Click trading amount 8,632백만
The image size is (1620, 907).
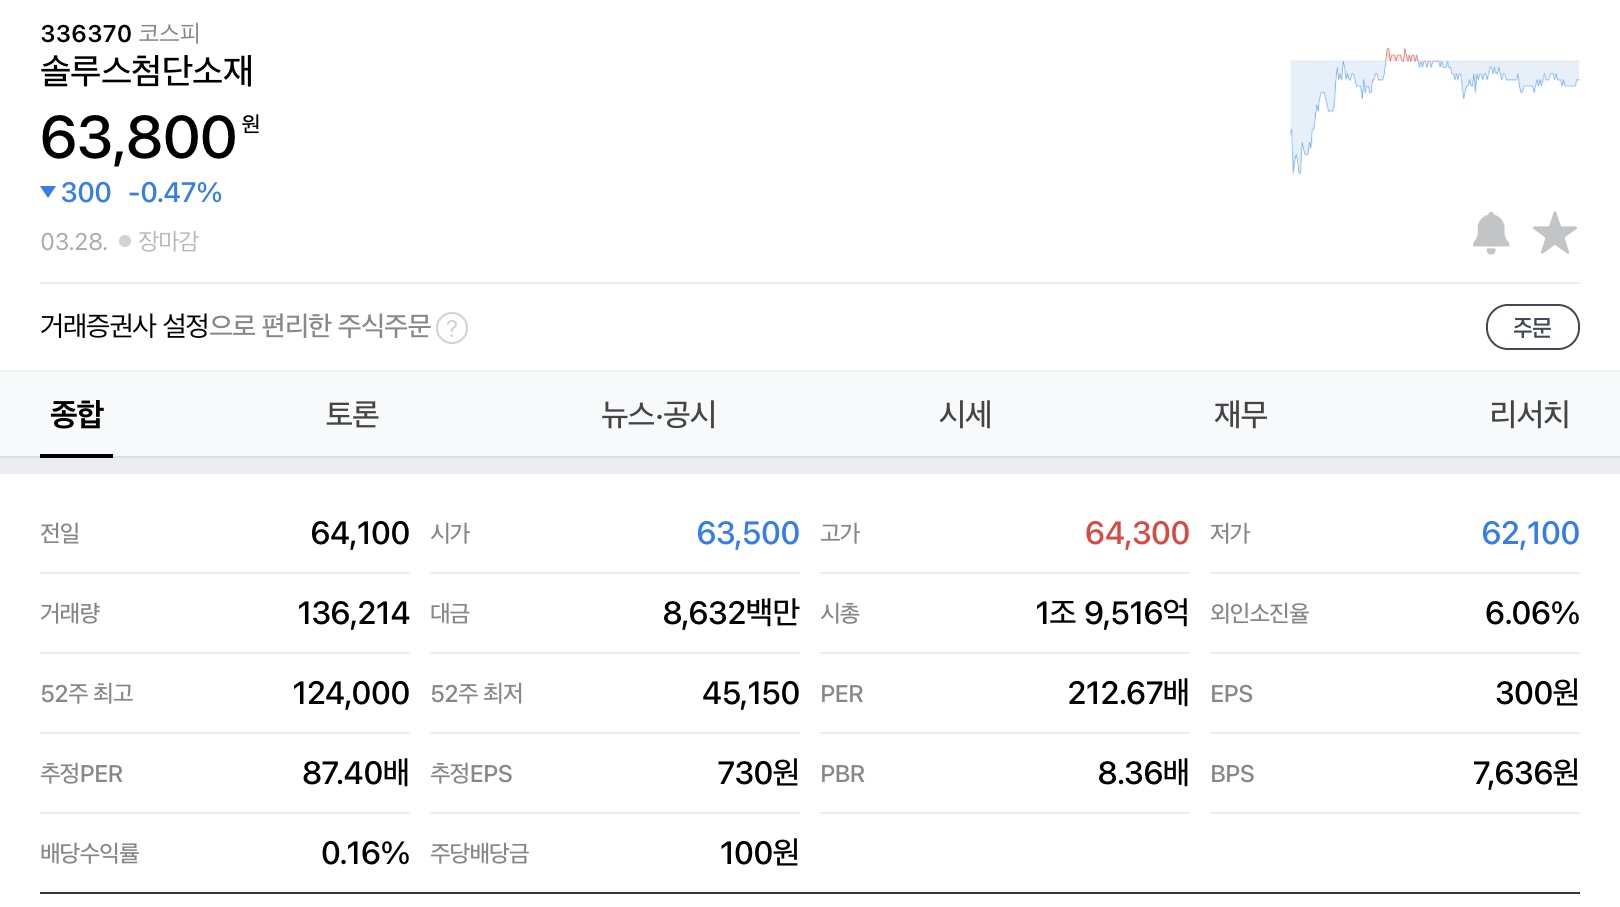coord(731,613)
